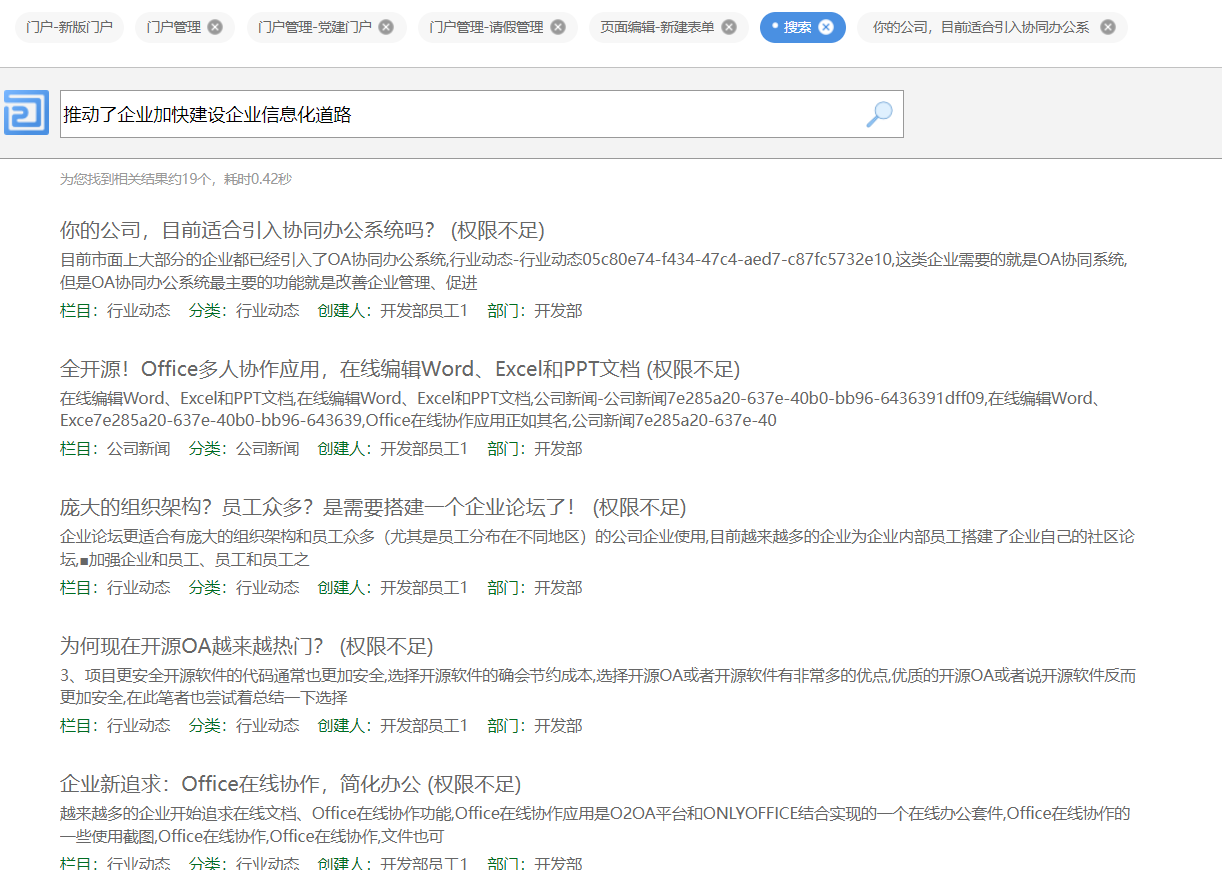Switch to the 门户管理-请假管理 tab
This screenshot has height=870, width=1222.
(x=486, y=28)
